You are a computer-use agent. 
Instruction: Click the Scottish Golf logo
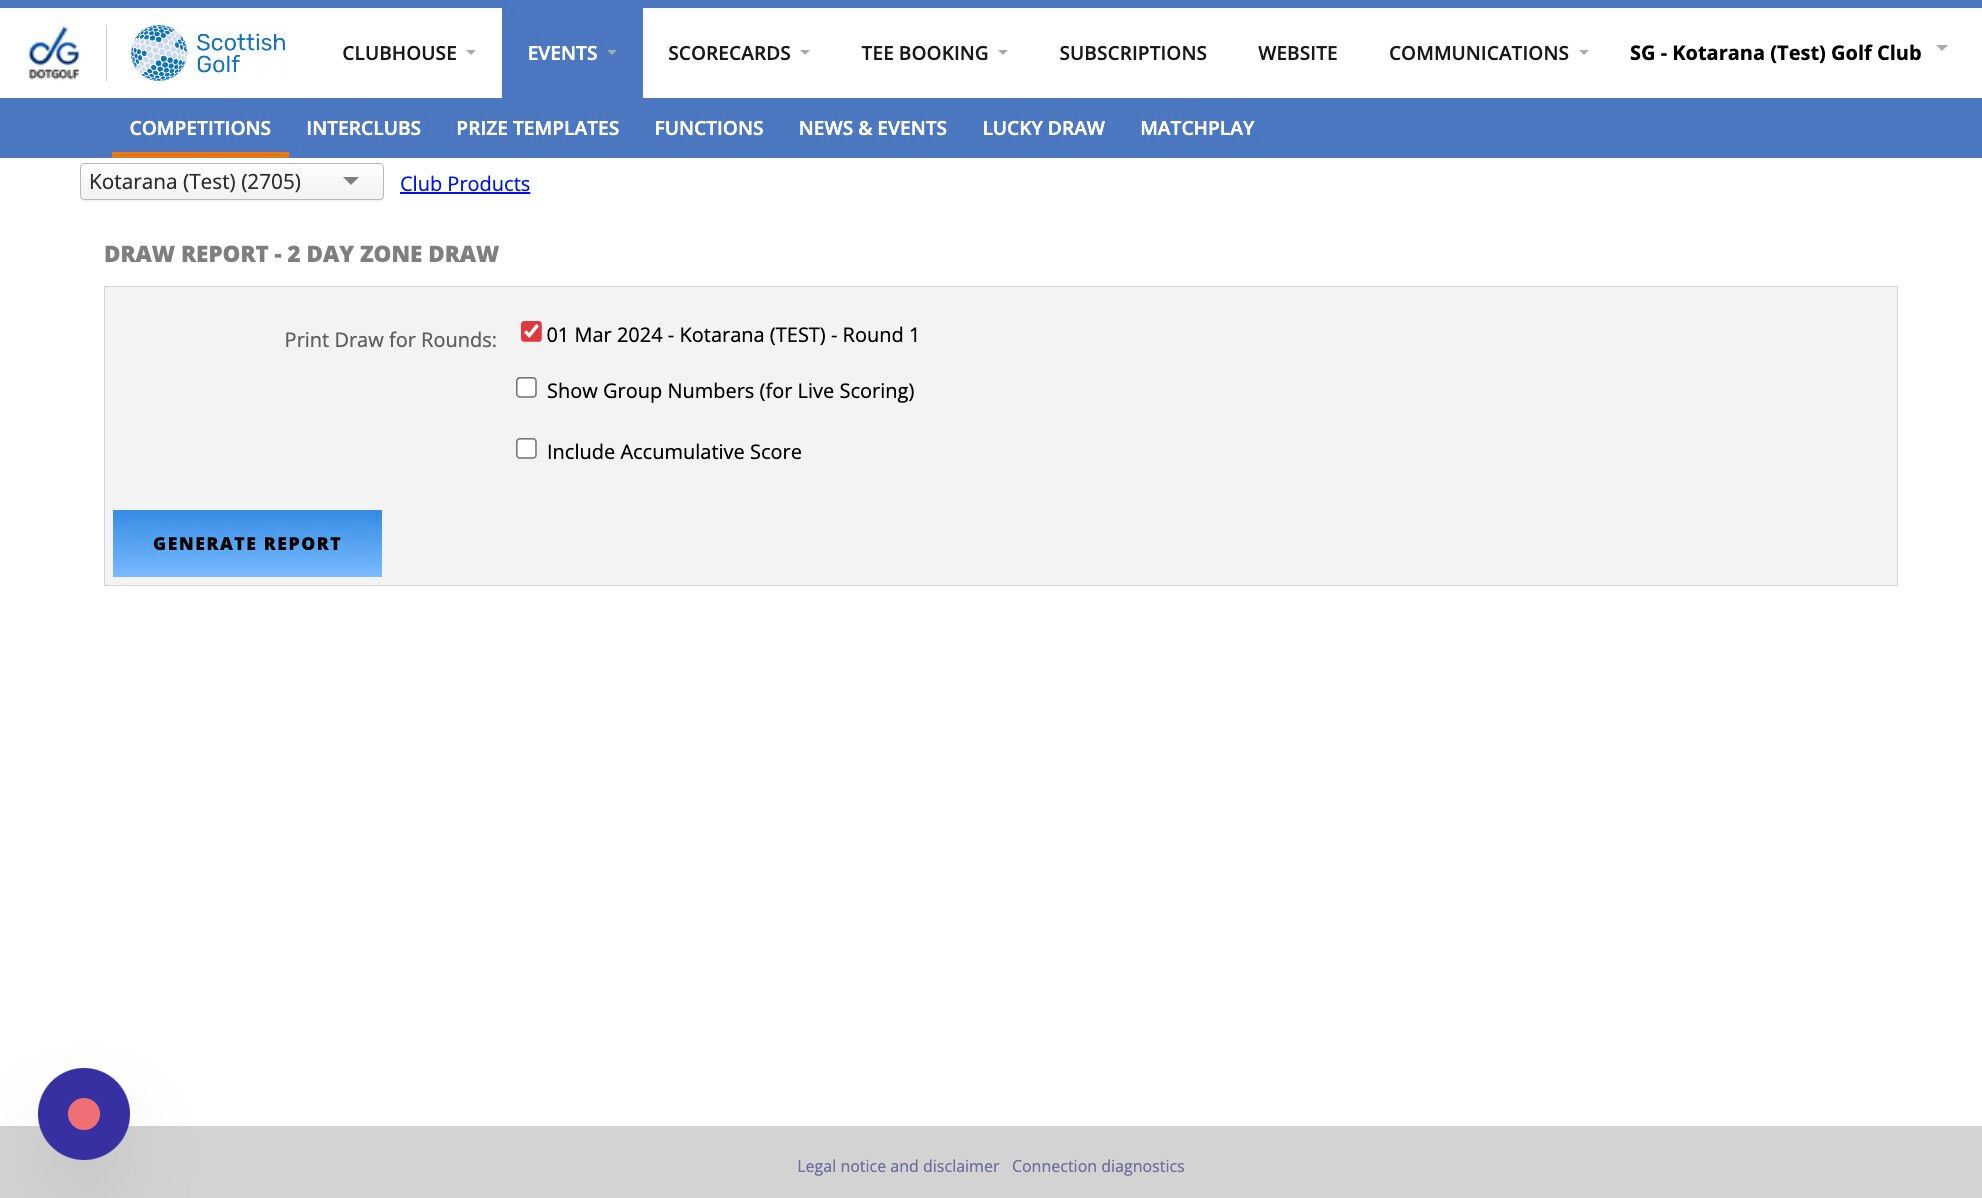[x=208, y=53]
